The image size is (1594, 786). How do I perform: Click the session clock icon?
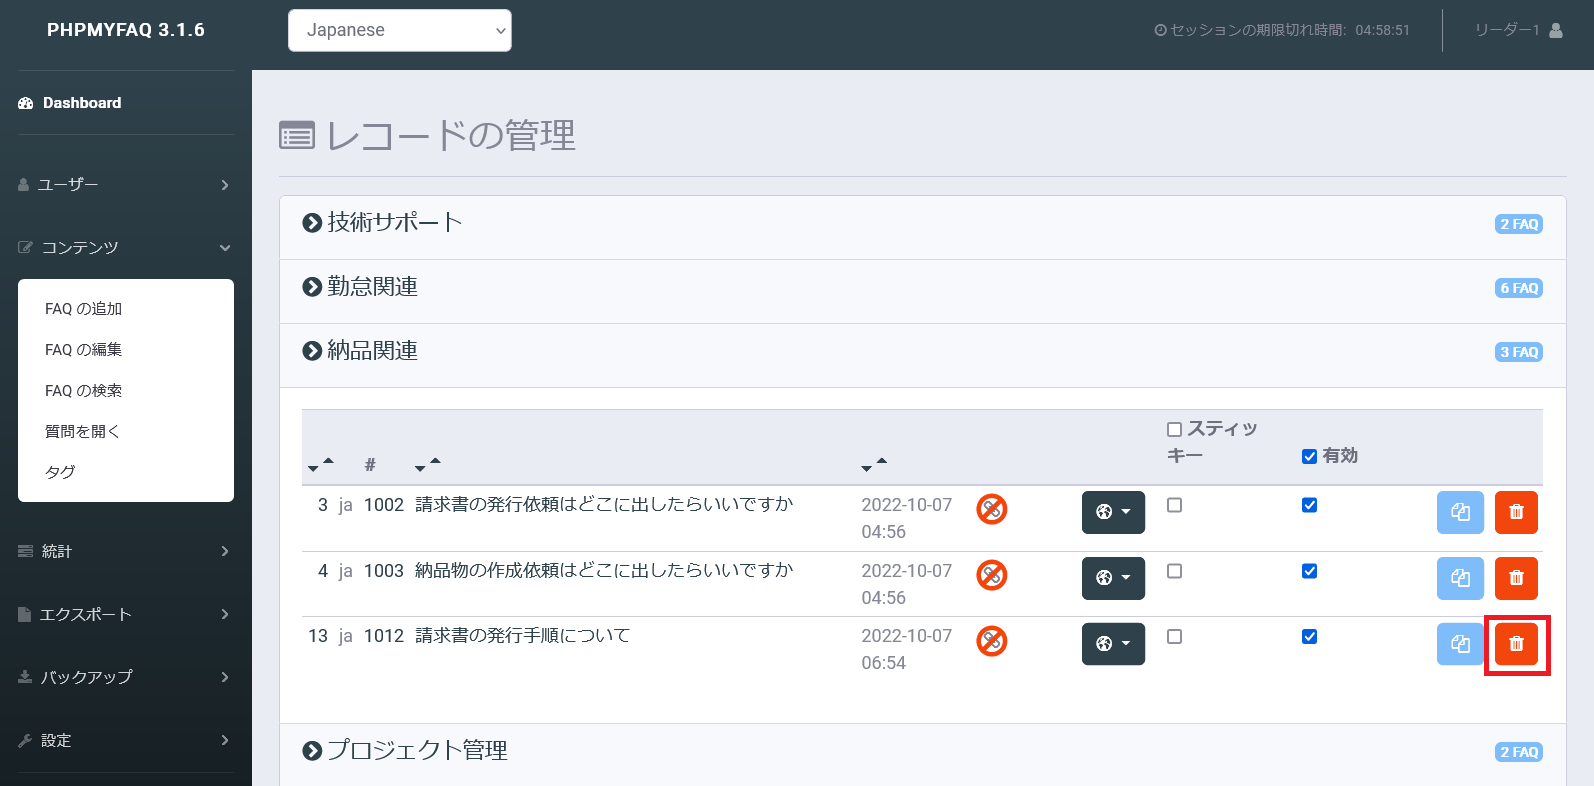pos(1160,30)
